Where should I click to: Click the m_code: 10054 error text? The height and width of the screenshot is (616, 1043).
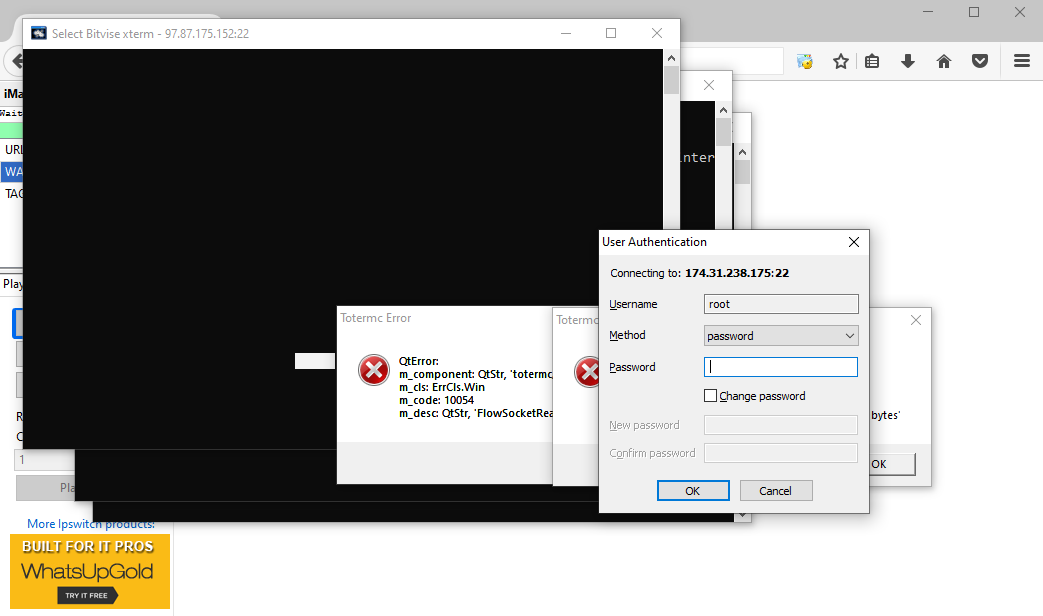click(436, 400)
